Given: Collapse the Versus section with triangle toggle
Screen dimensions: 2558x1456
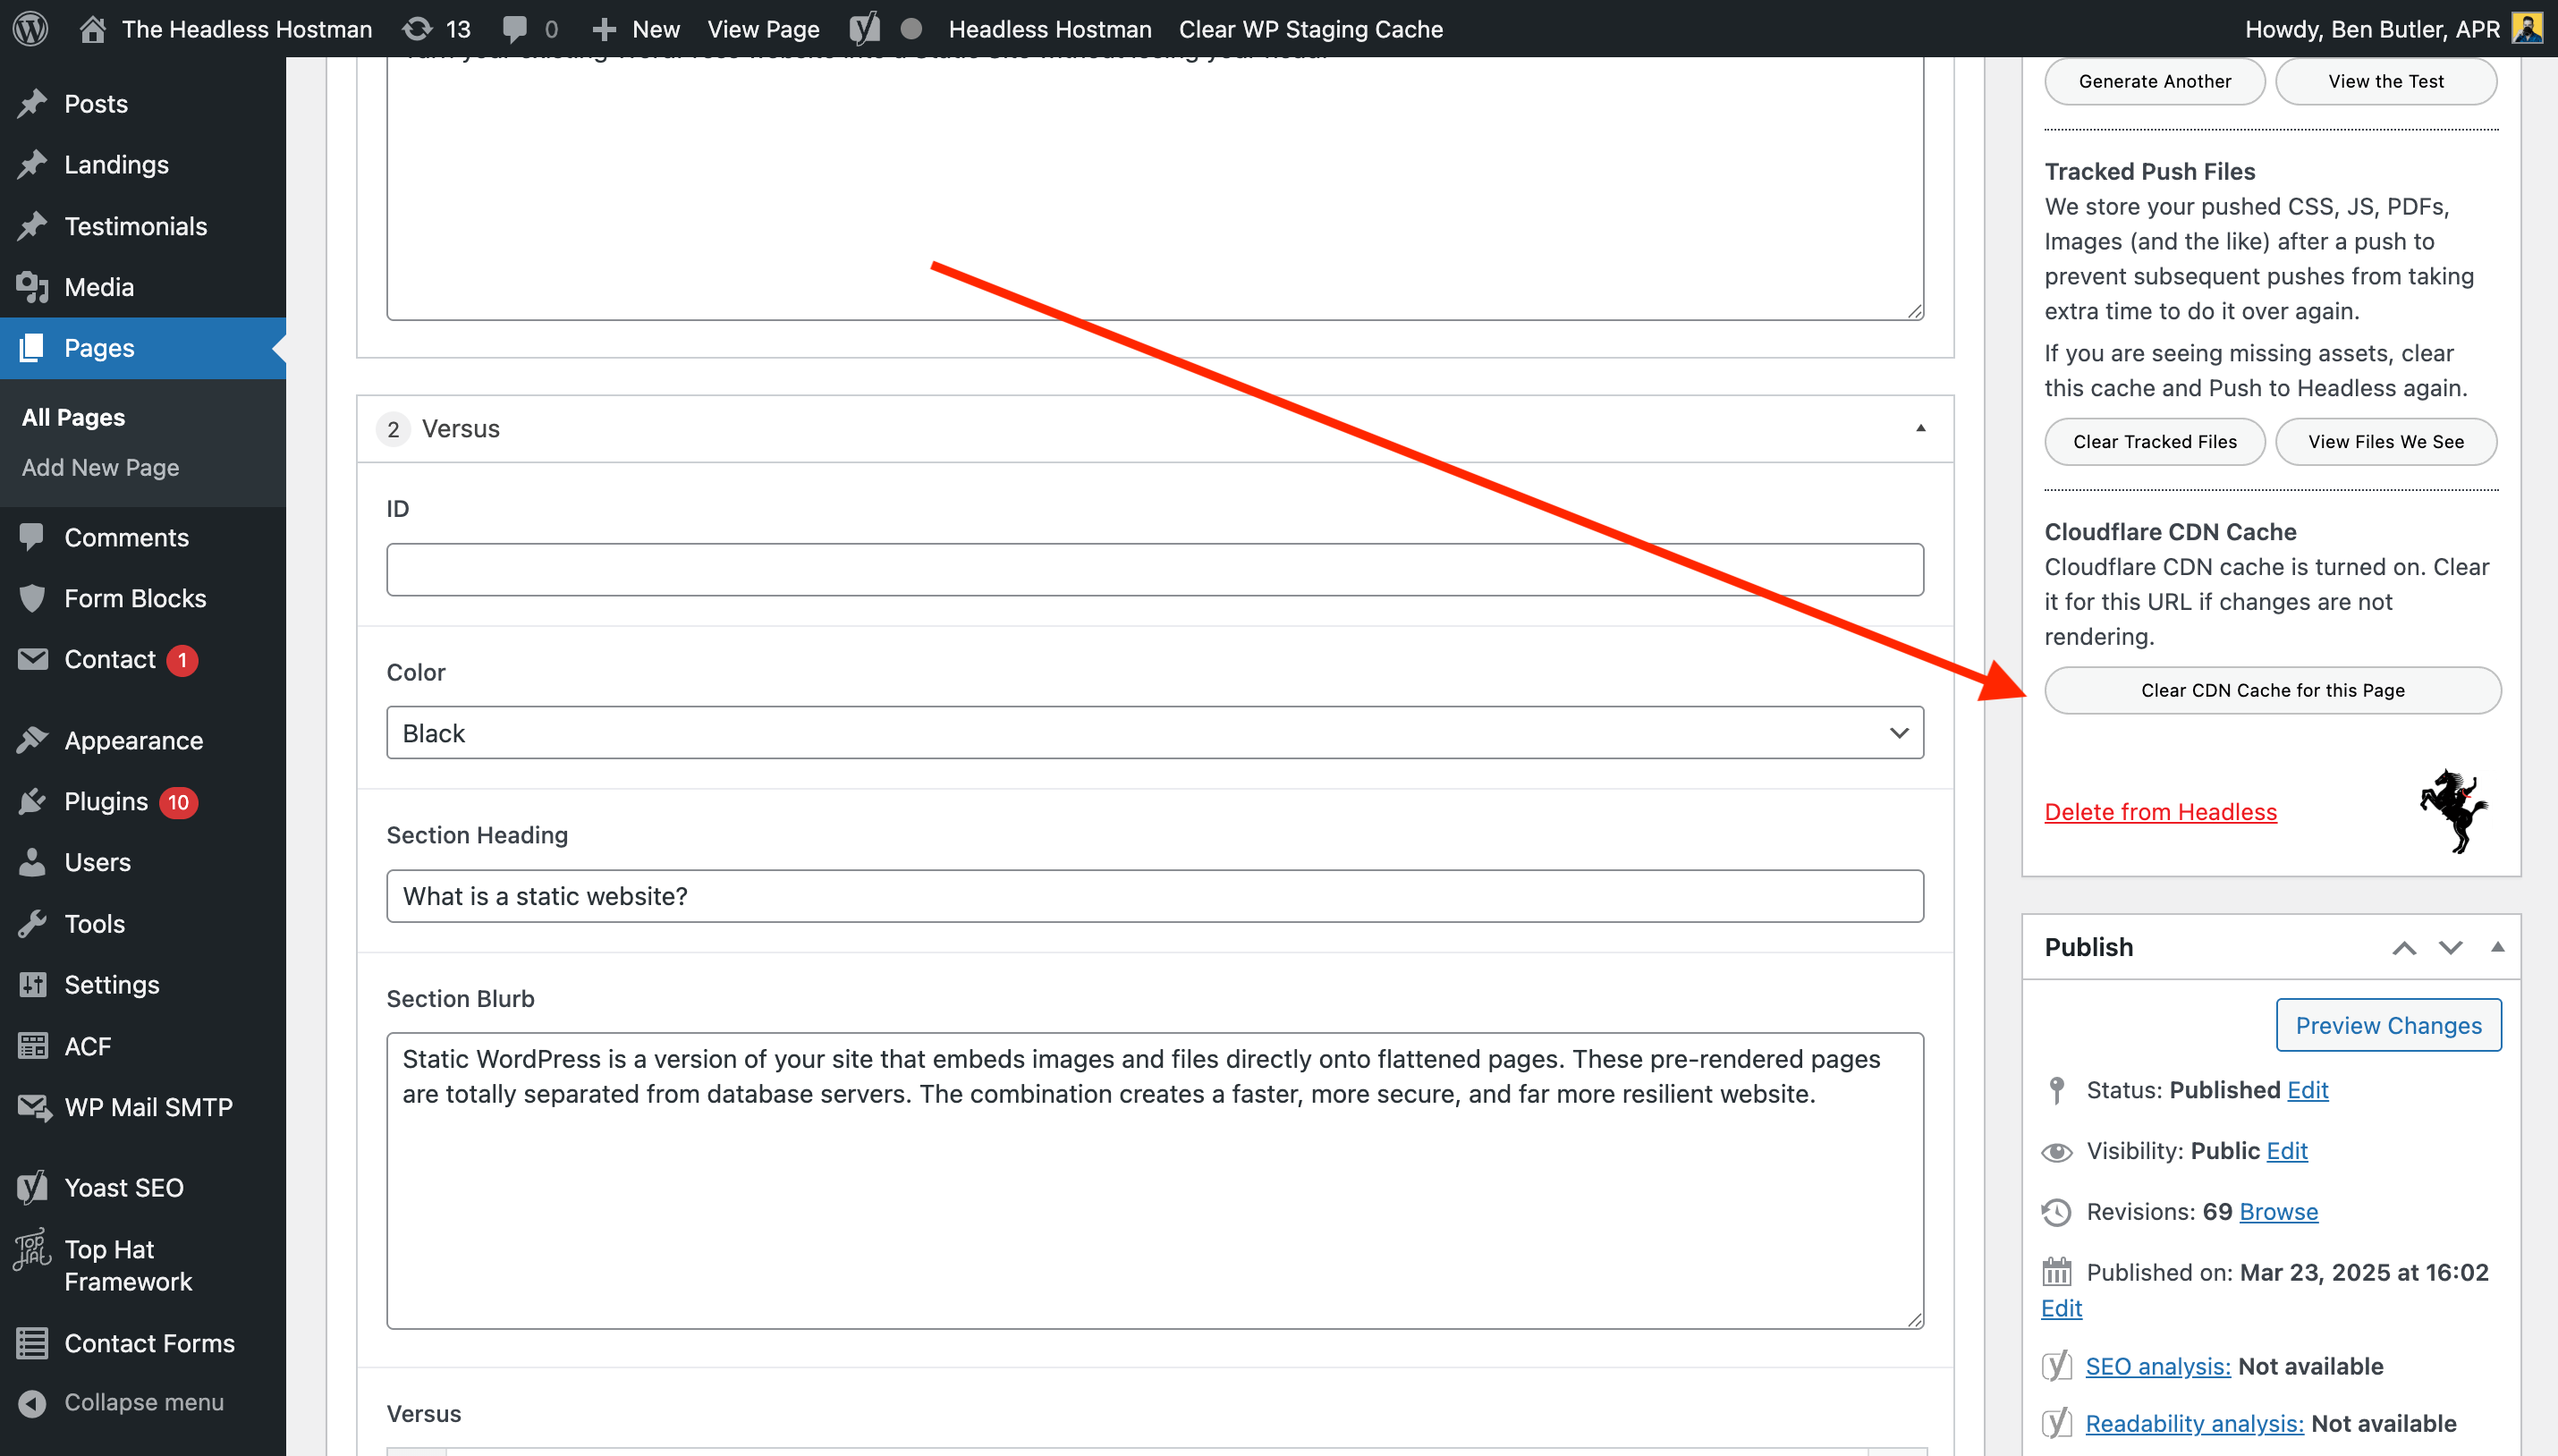Looking at the screenshot, I should [1920, 428].
